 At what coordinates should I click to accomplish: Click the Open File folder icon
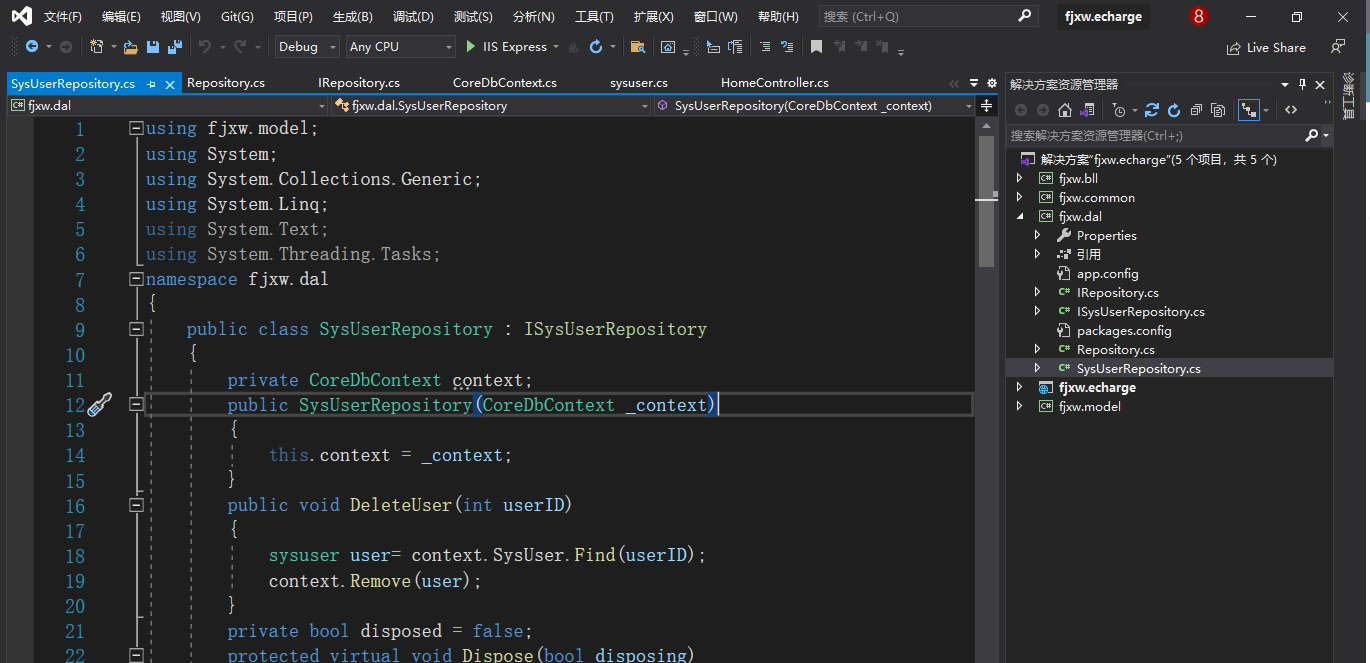[x=129, y=47]
